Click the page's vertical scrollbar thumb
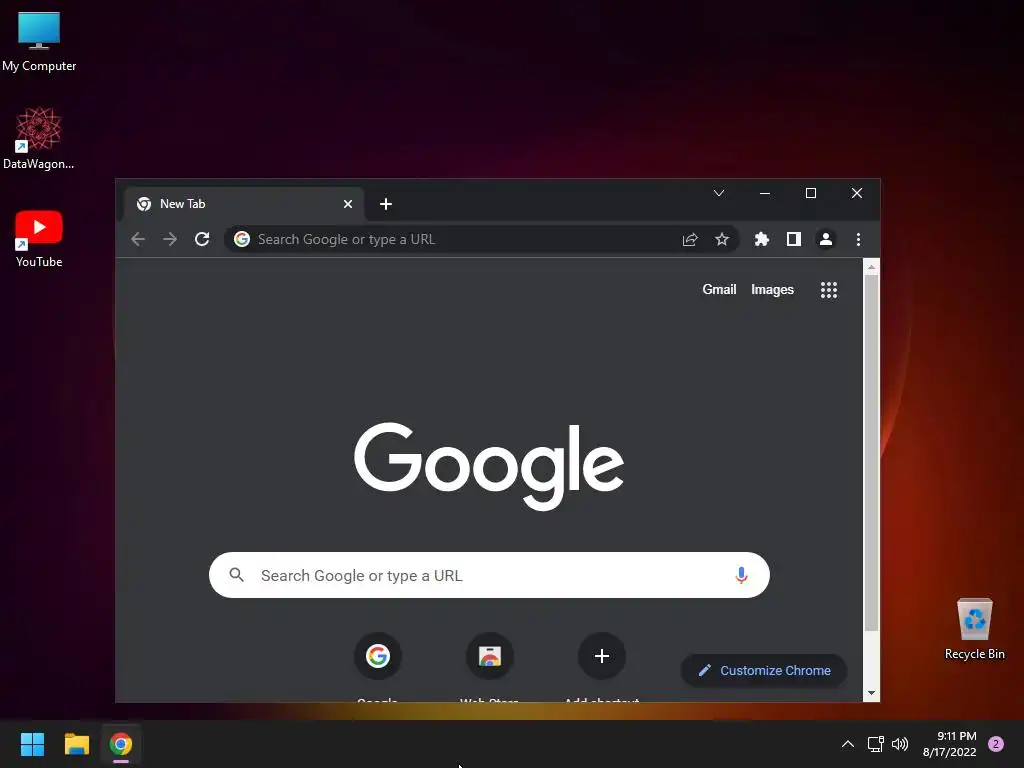1024x768 pixels. [x=871, y=453]
